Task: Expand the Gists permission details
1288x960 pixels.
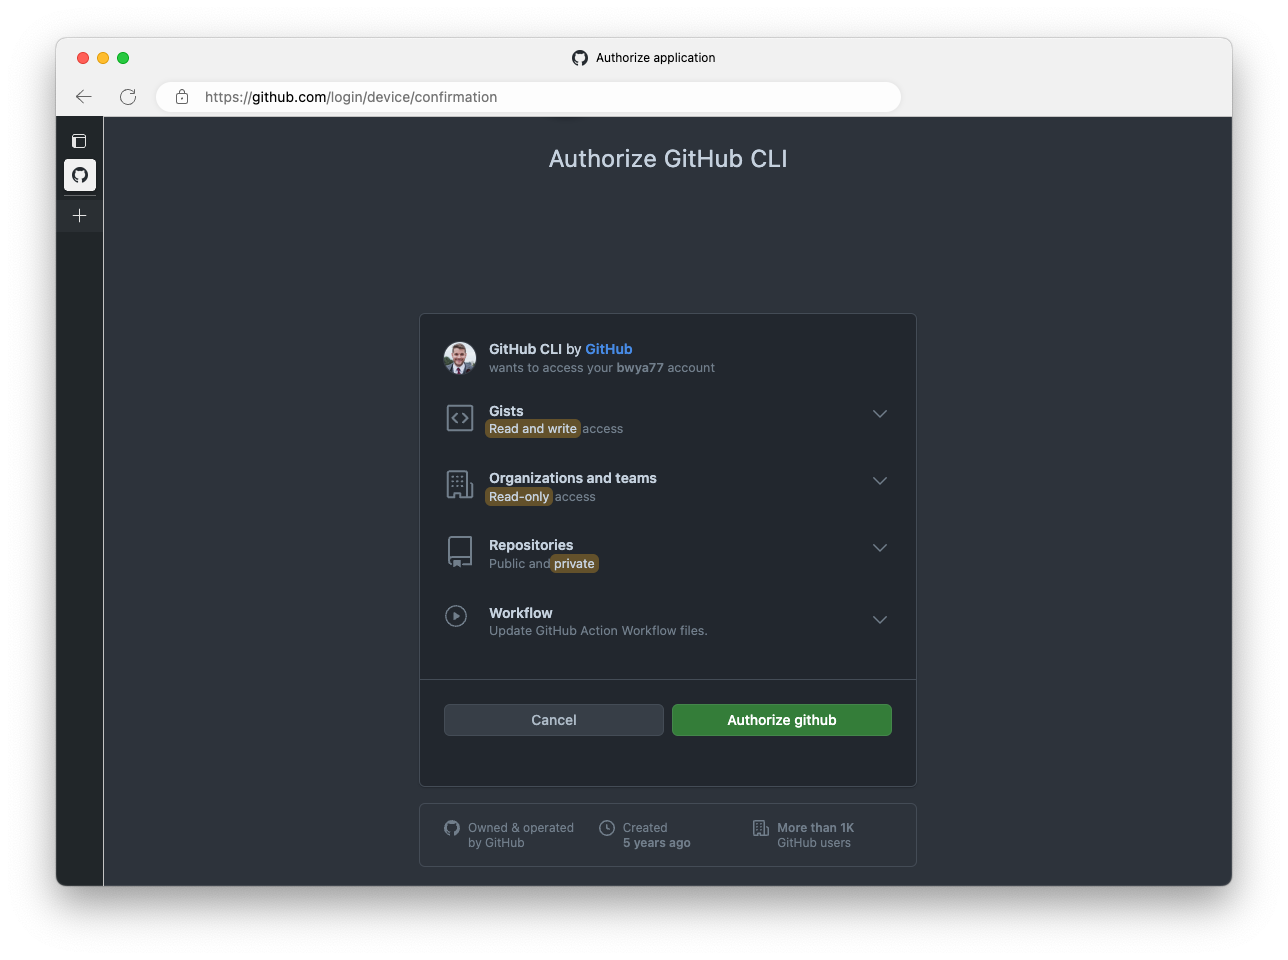Action: click(880, 414)
